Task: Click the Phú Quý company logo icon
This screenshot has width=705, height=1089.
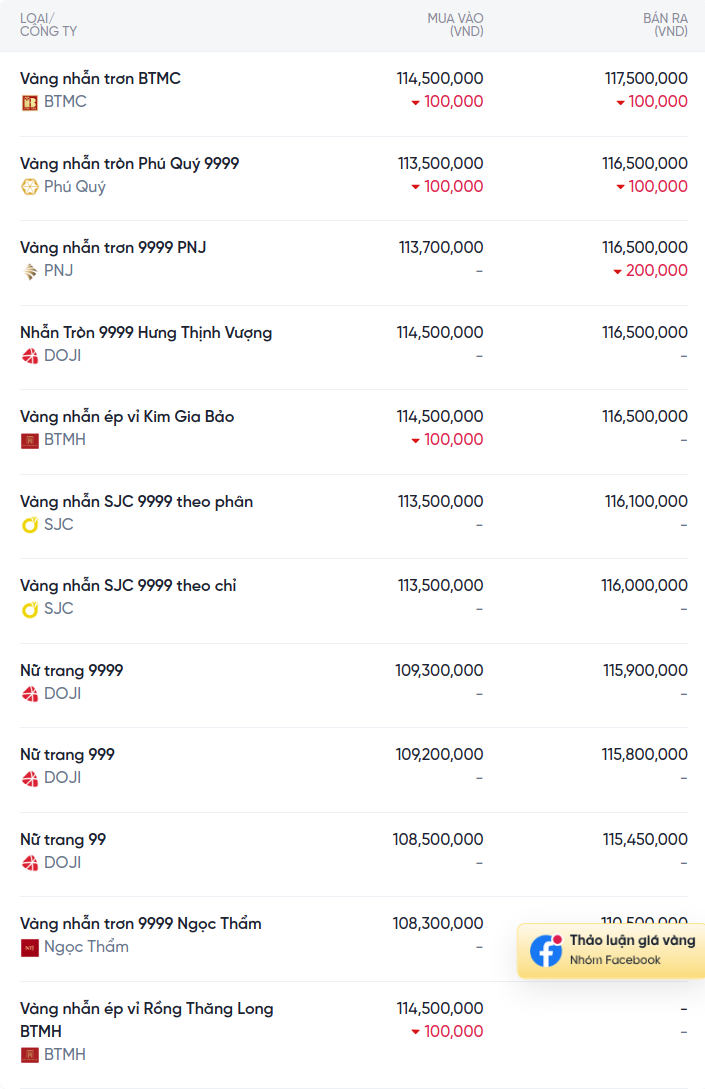Action: click(x=29, y=187)
